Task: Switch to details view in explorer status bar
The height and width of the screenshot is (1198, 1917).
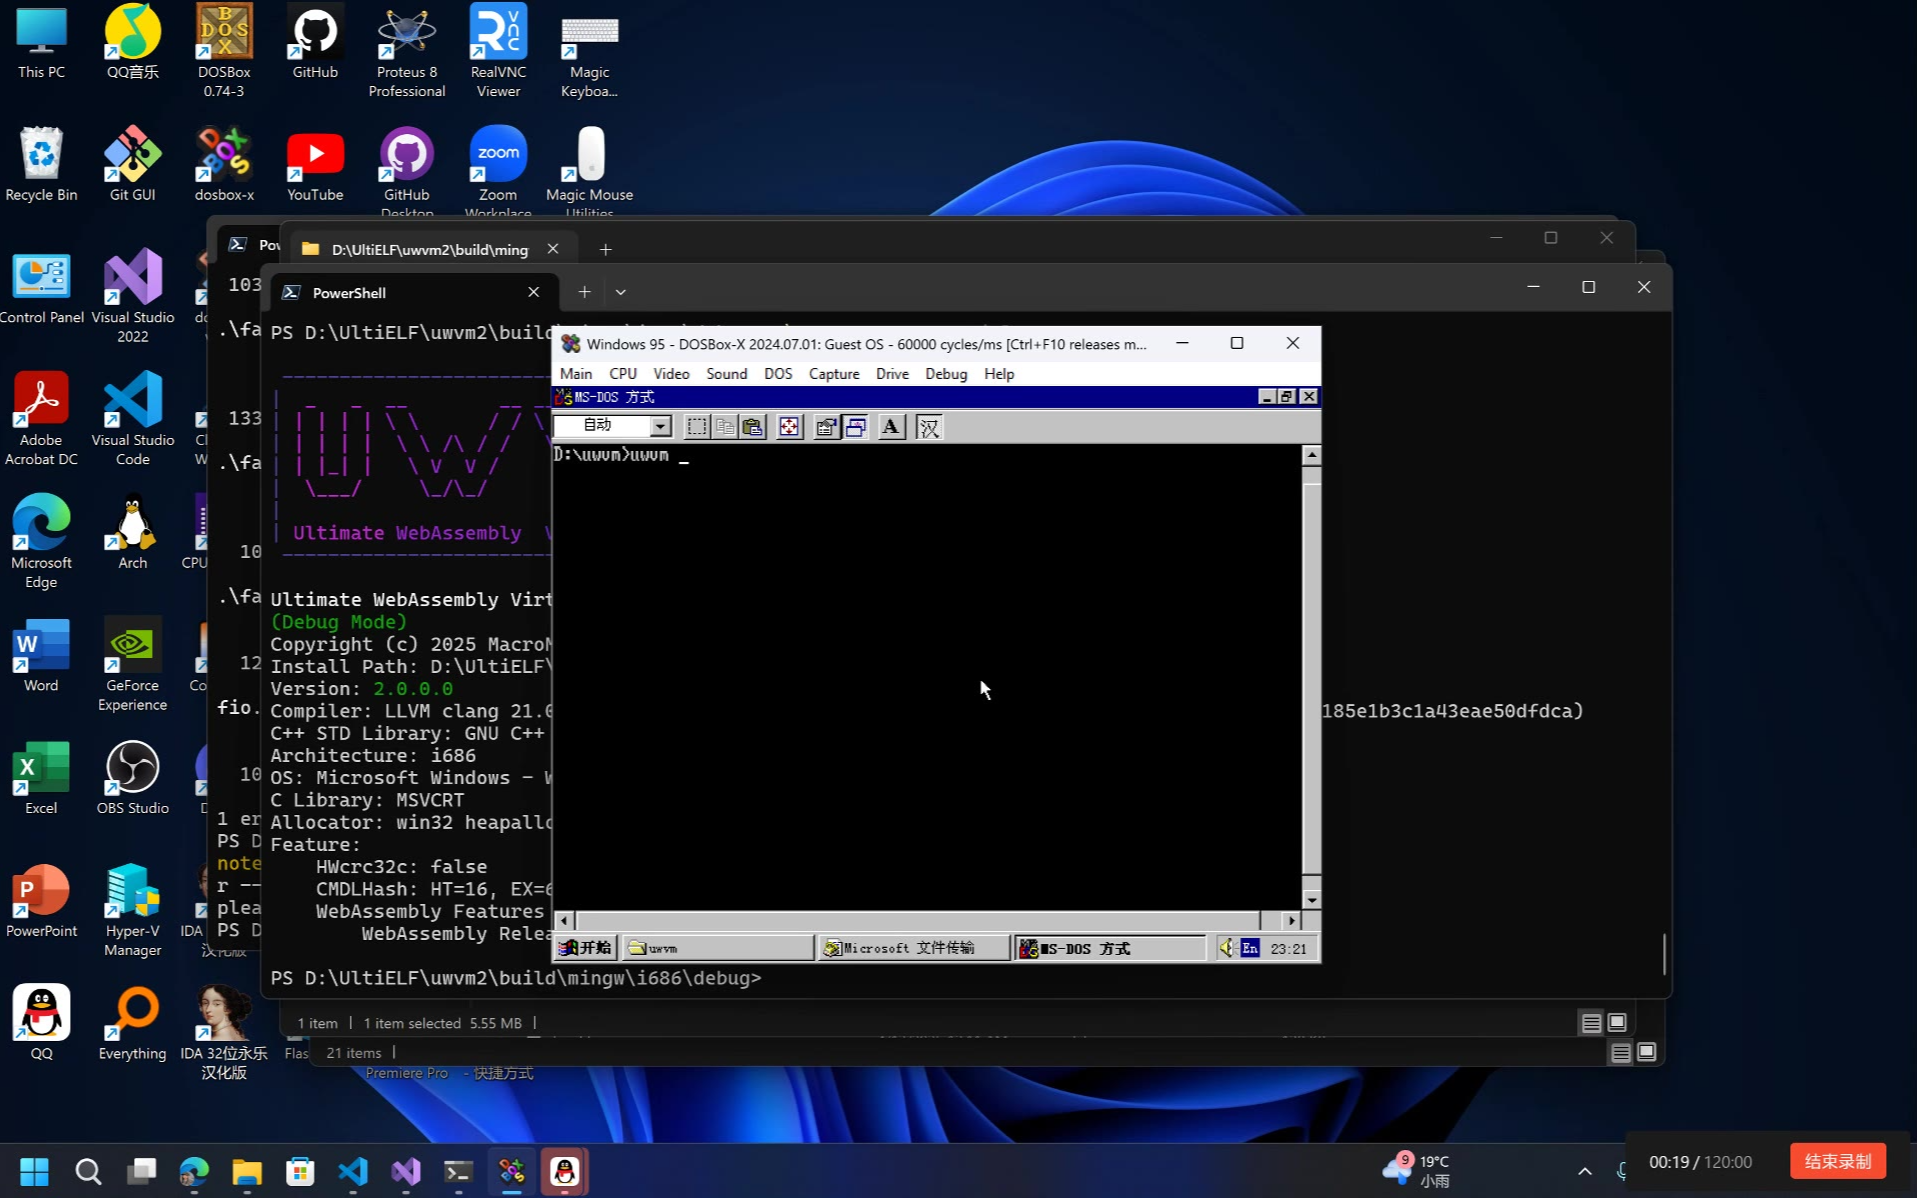Action: coord(1591,1023)
